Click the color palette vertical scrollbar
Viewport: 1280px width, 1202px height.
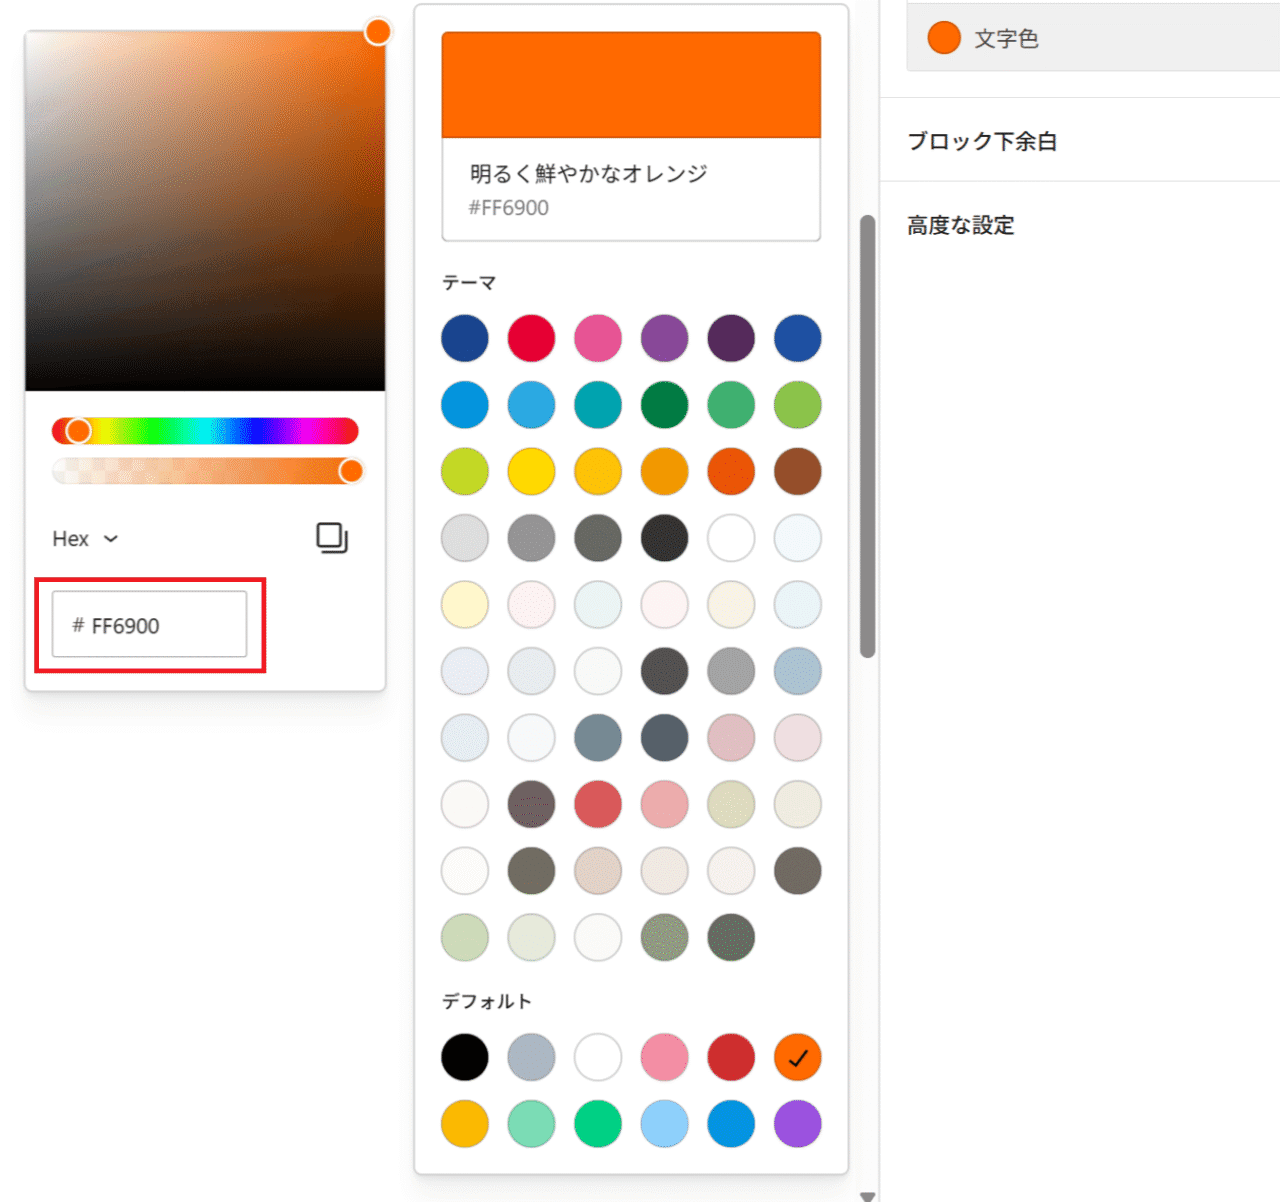[x=867, y=436]
